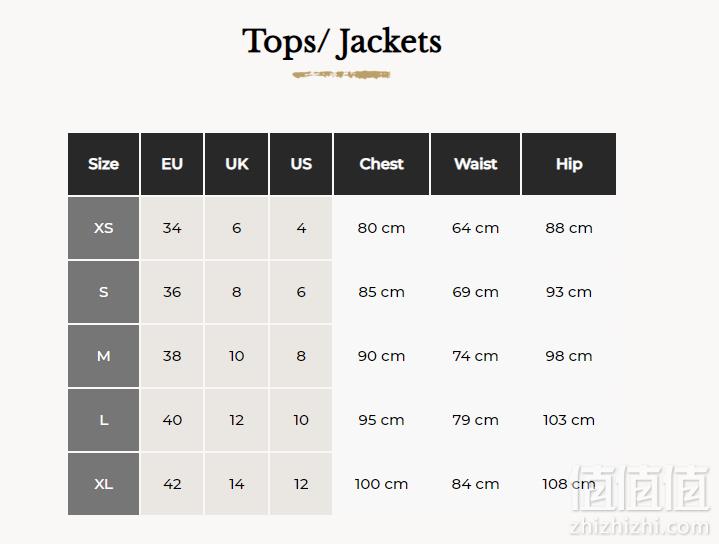Click the US column header
The image size is (719, 544).
301,164
